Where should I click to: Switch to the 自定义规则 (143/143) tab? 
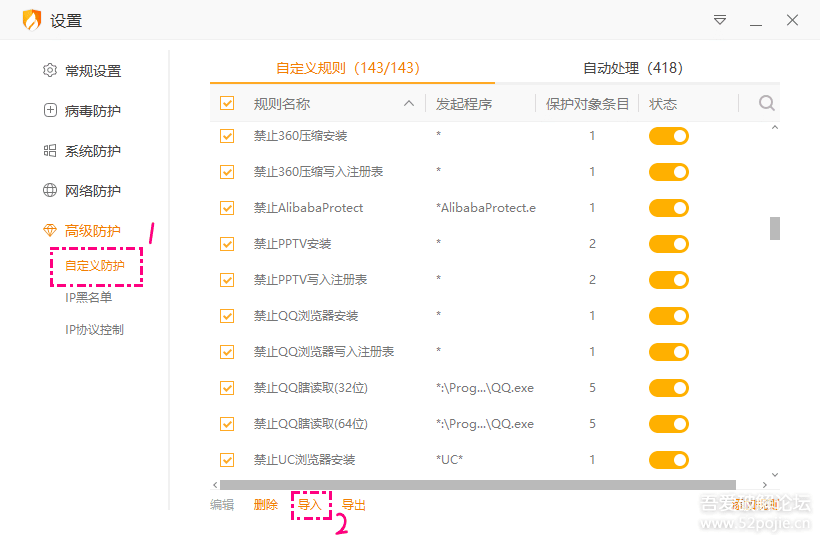[x=348, y=68]
